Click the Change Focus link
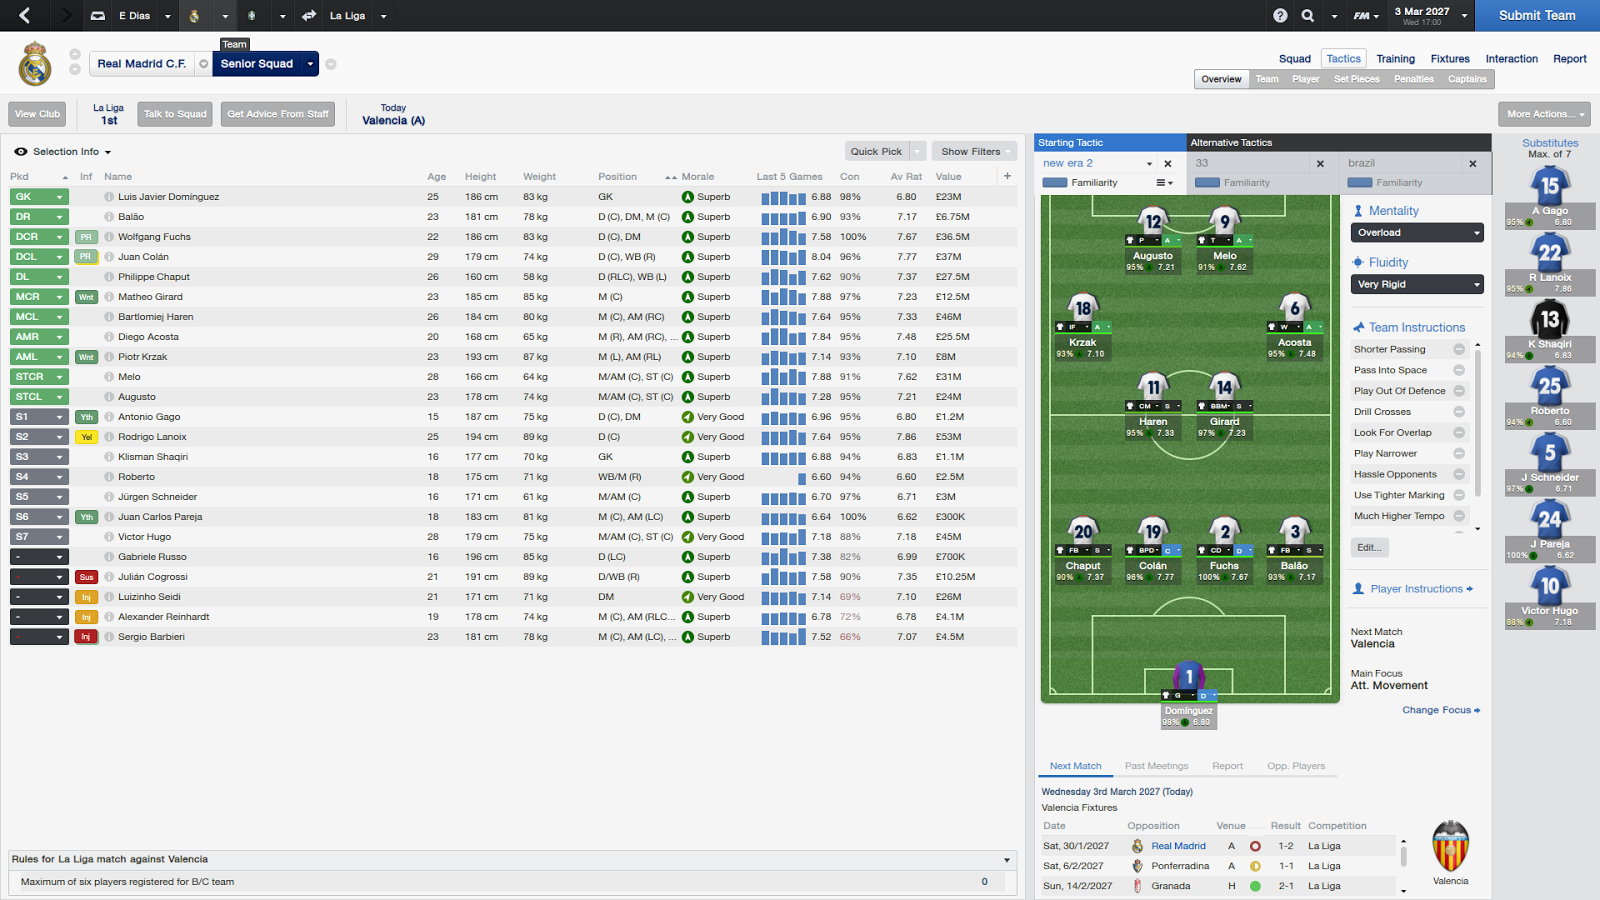Image resolution: width=1600 pixels, height=900 pixels. [x=1441, y=710]
